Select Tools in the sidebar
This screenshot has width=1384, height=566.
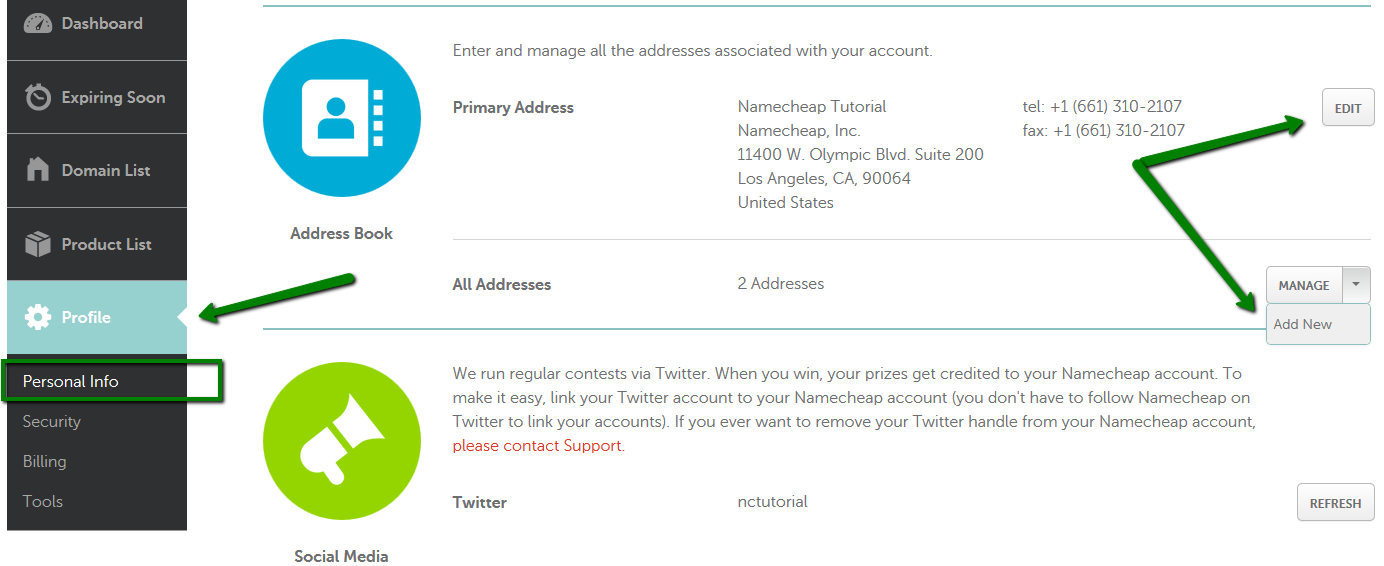click(43, 502)
